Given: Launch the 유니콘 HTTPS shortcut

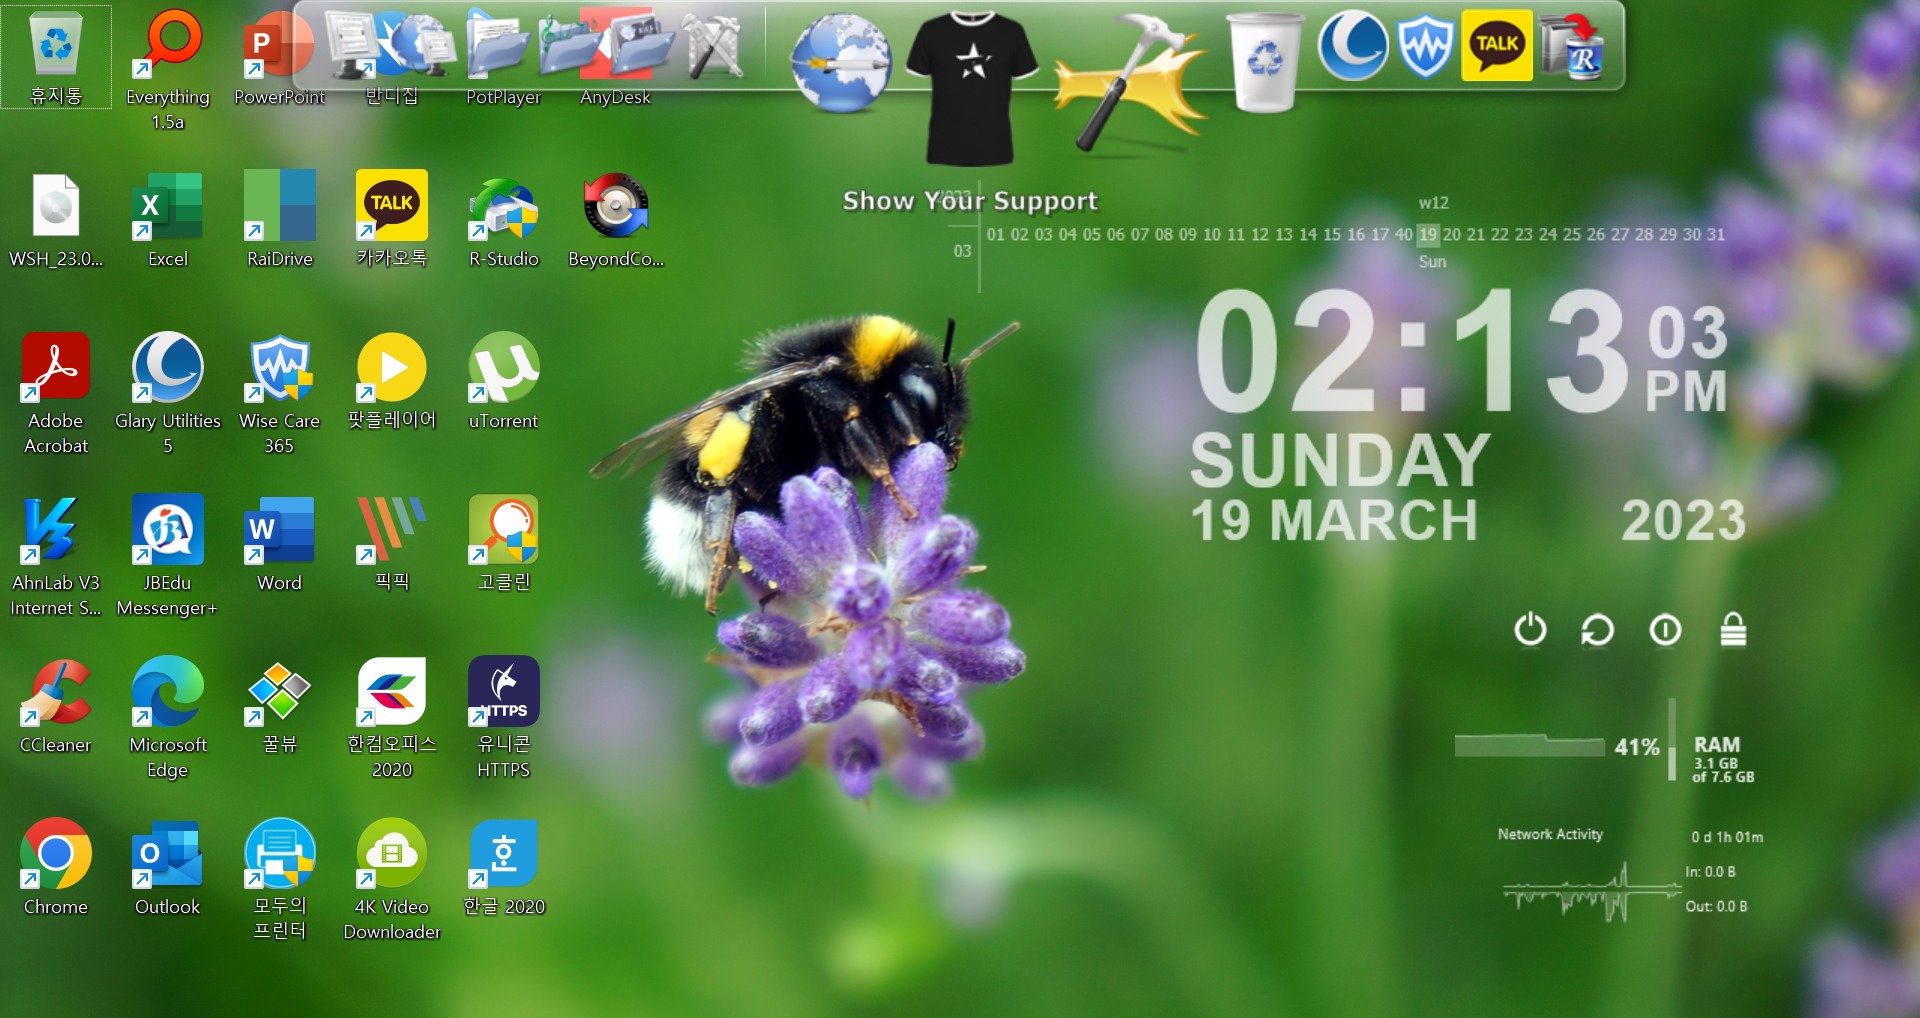Looking at the screenshot, I should (504, 718).
